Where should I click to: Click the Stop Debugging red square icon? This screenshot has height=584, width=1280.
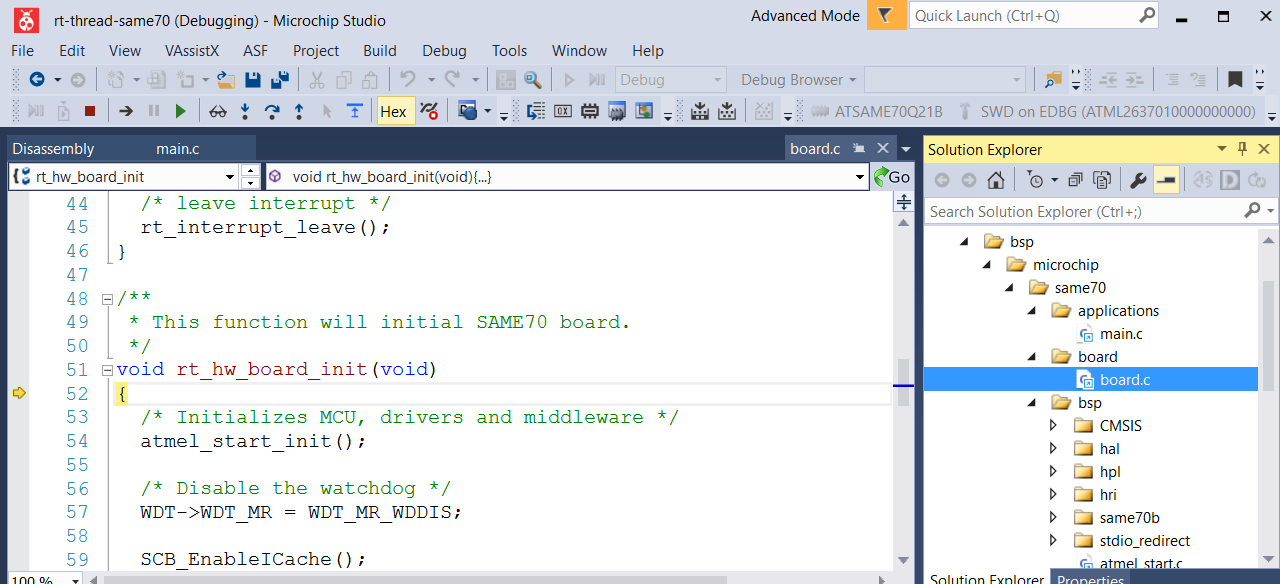pos(90,111)
